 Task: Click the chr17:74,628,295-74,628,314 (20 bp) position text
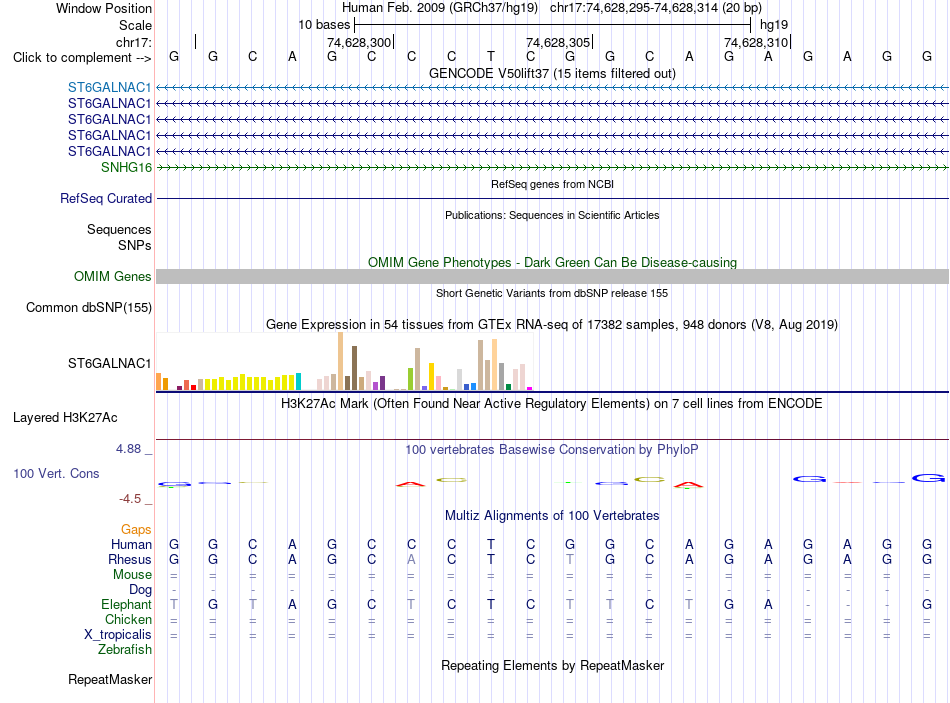(656, 8)
